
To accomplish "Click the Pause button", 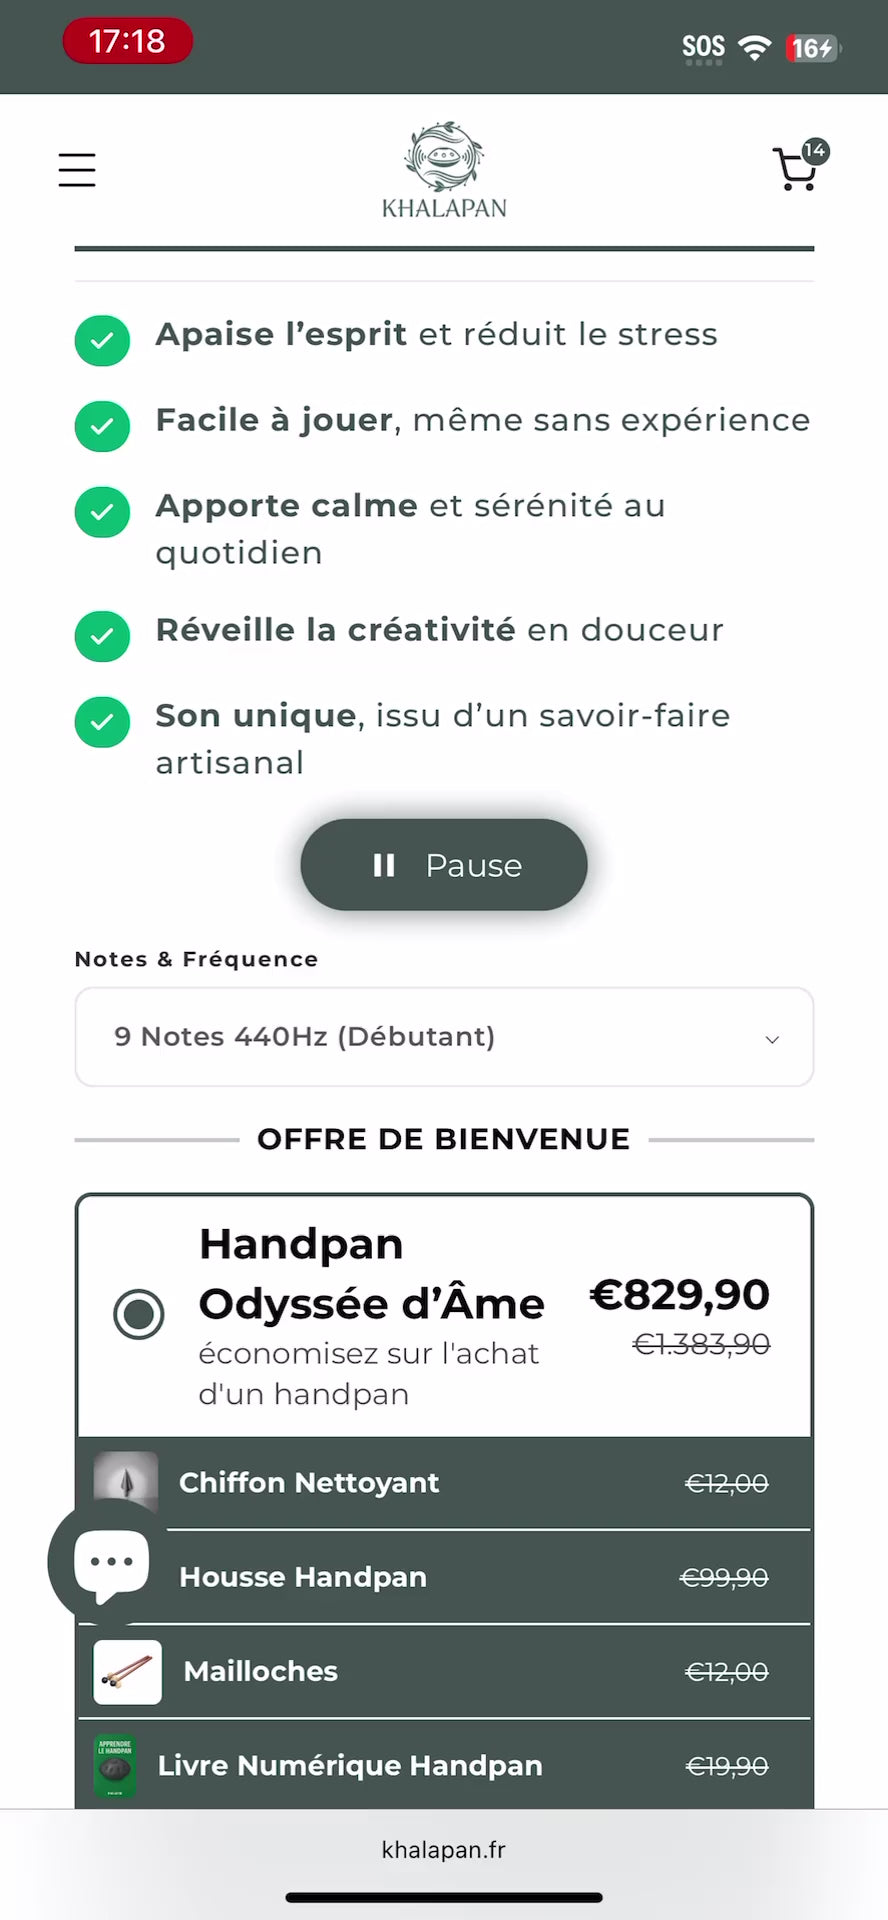I will point(444,865).
